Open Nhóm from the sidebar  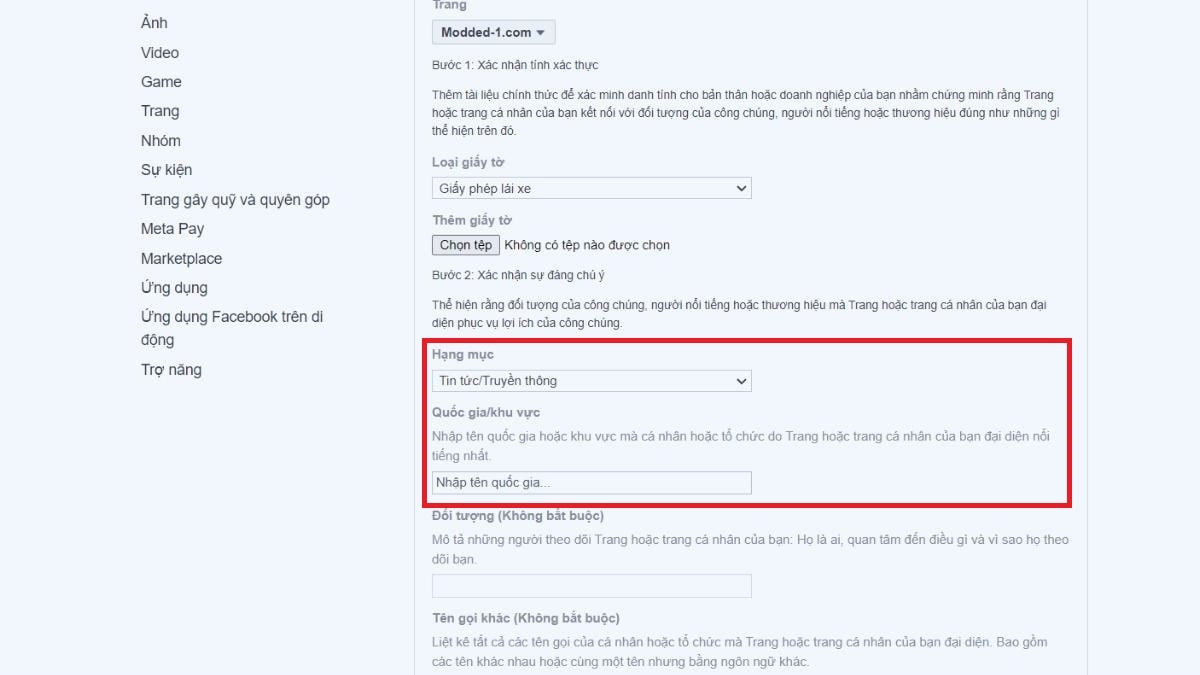[x=161, y=141]
